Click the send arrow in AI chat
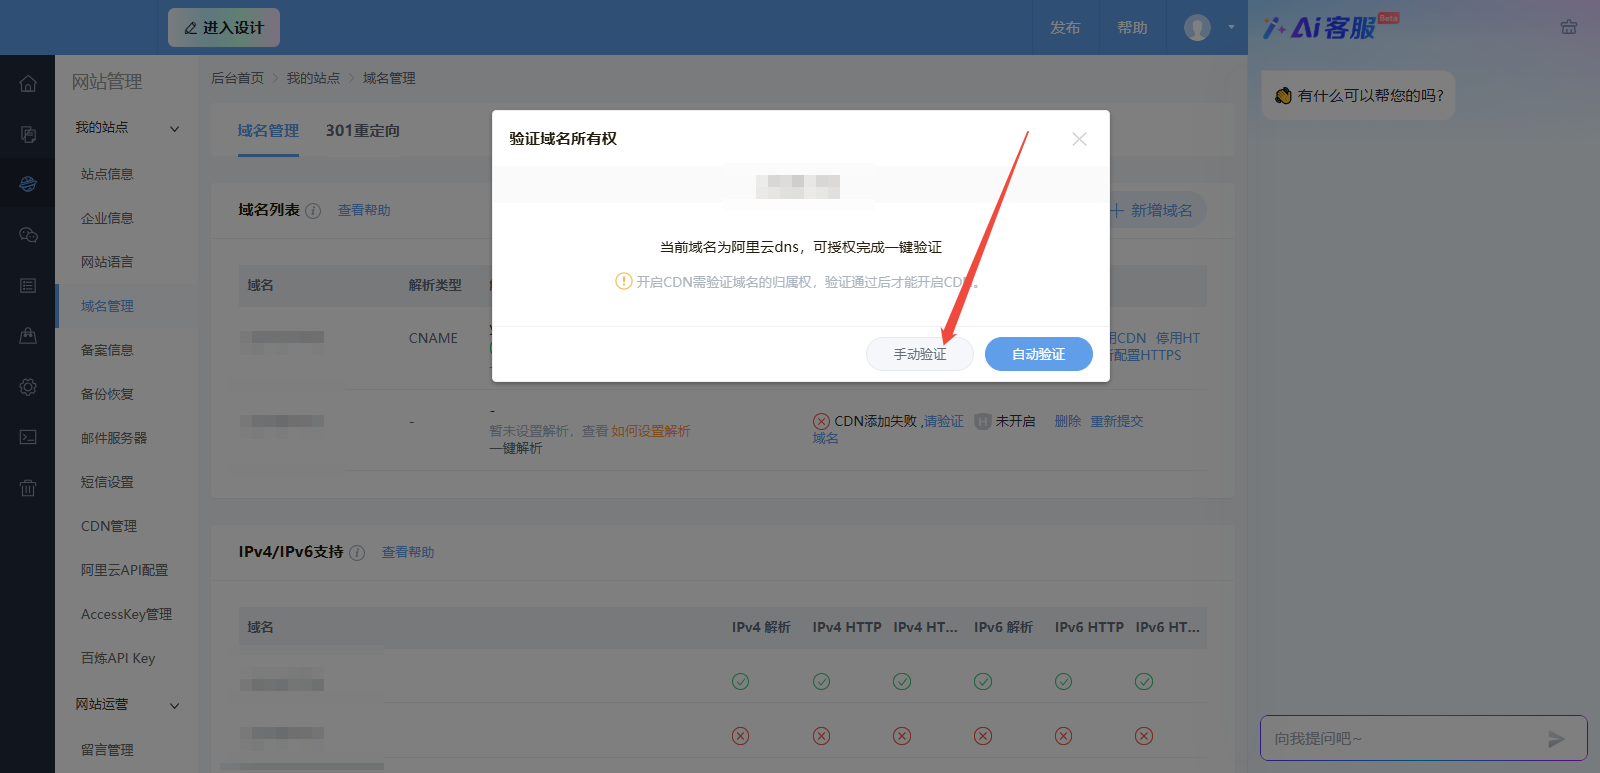The height and width of the screenshot is (773, 1600). tap(1556, 739)
